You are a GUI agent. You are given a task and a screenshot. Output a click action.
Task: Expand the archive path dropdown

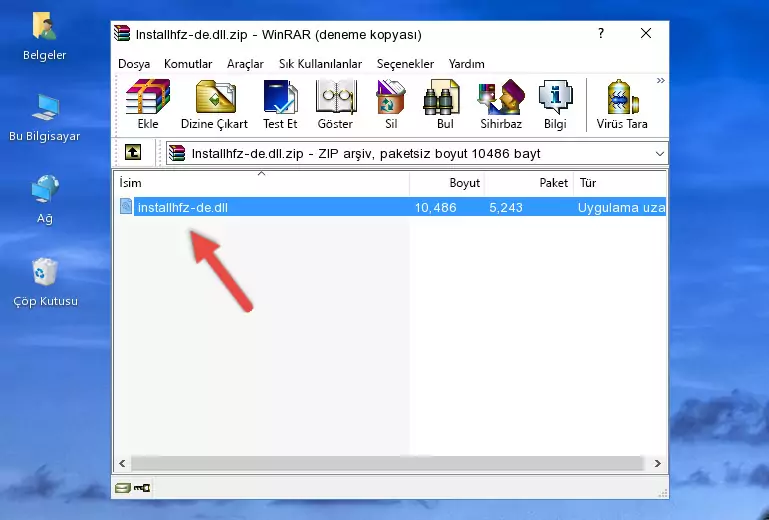(x=660, y=154)
